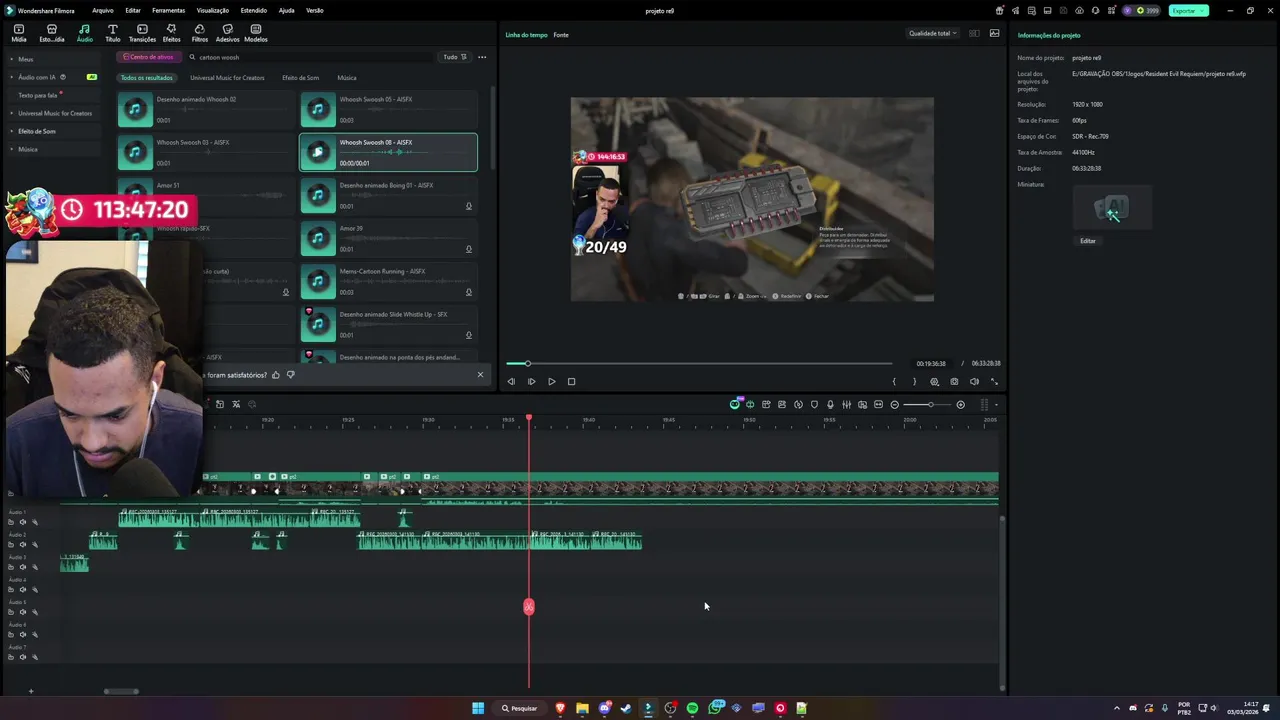This screenshot has width=1280, height=720.
Task: Zoom in the timeline with plus icon
Action: click(x=961, y=405)
